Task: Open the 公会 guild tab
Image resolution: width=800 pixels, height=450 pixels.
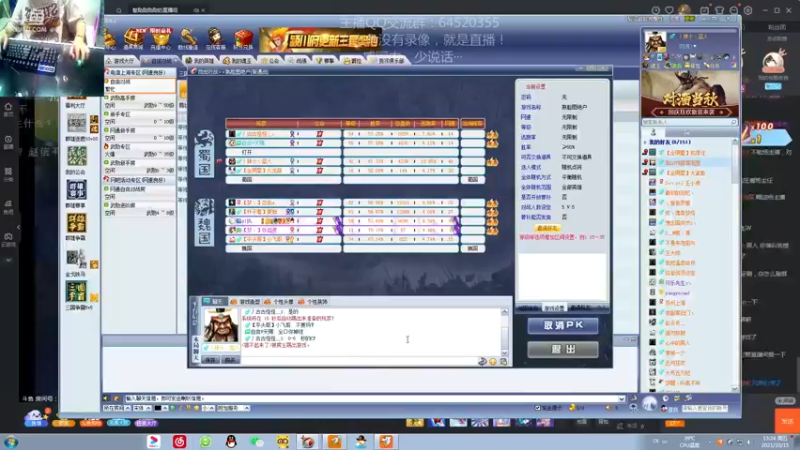Action: tap(270, 61)
